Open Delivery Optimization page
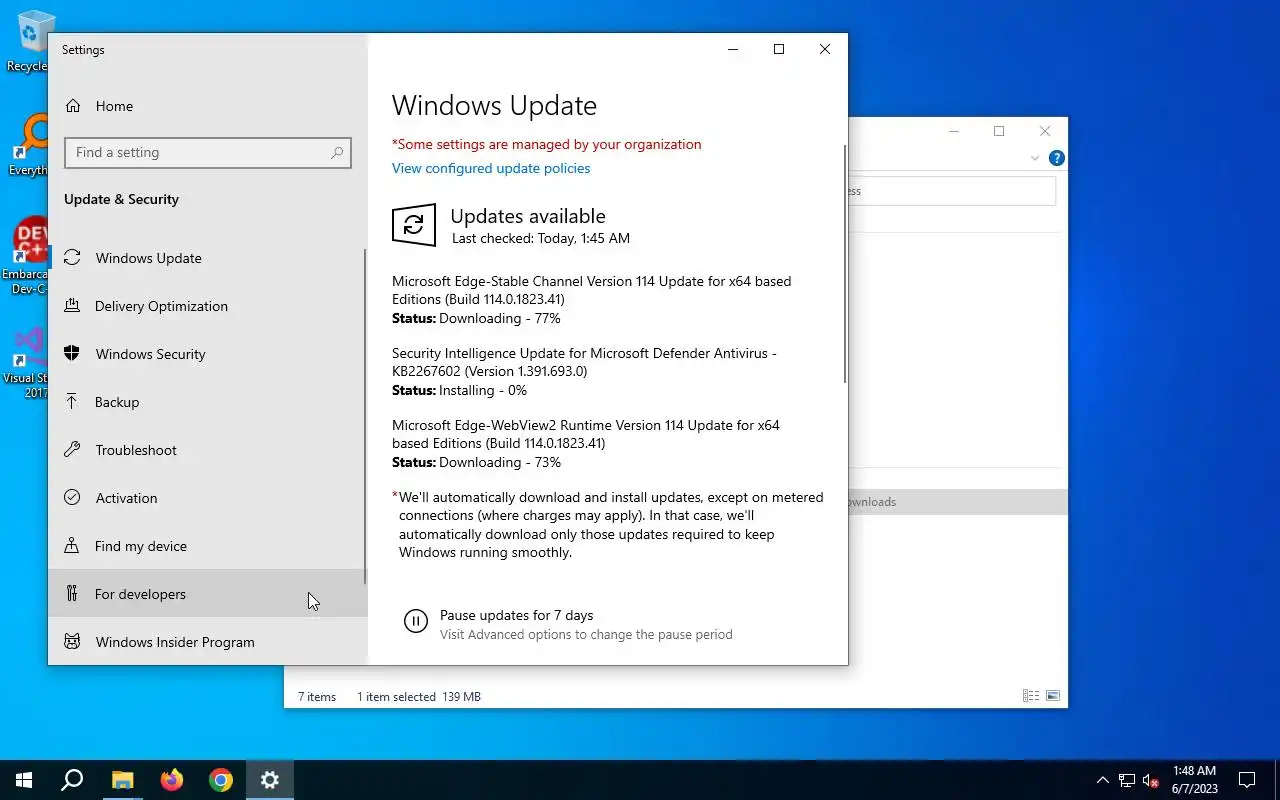 [207, 306]
